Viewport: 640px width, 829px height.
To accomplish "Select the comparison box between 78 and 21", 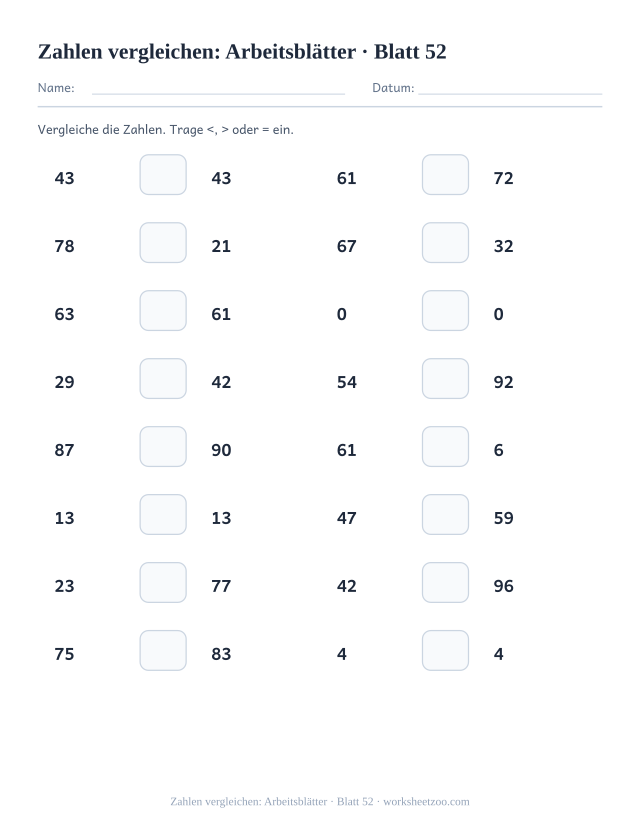I will [x=163, y=243].
